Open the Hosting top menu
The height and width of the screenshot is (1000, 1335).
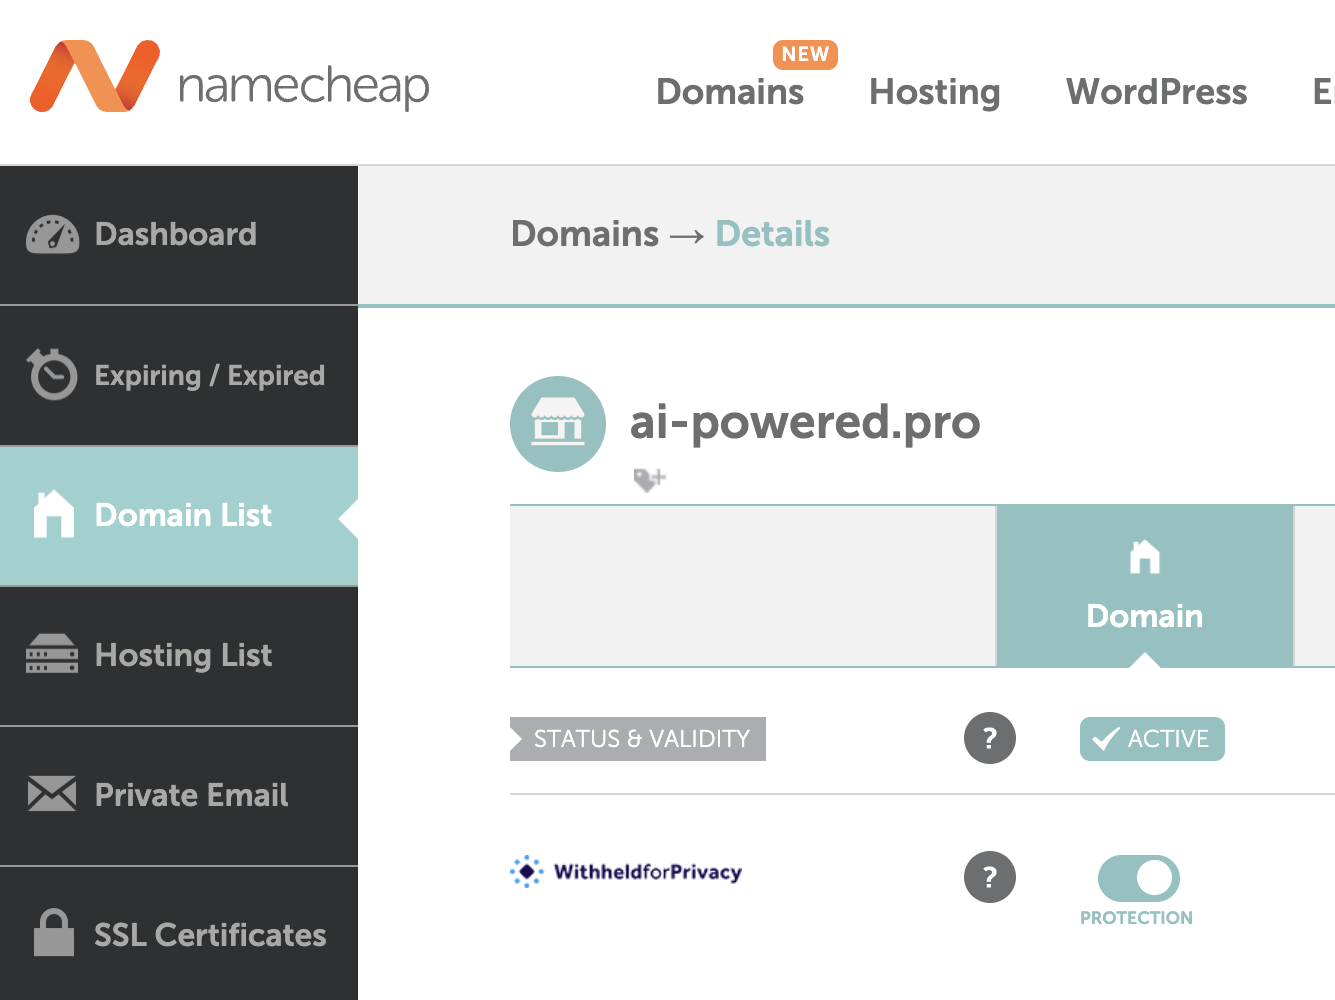click(935, 92)
